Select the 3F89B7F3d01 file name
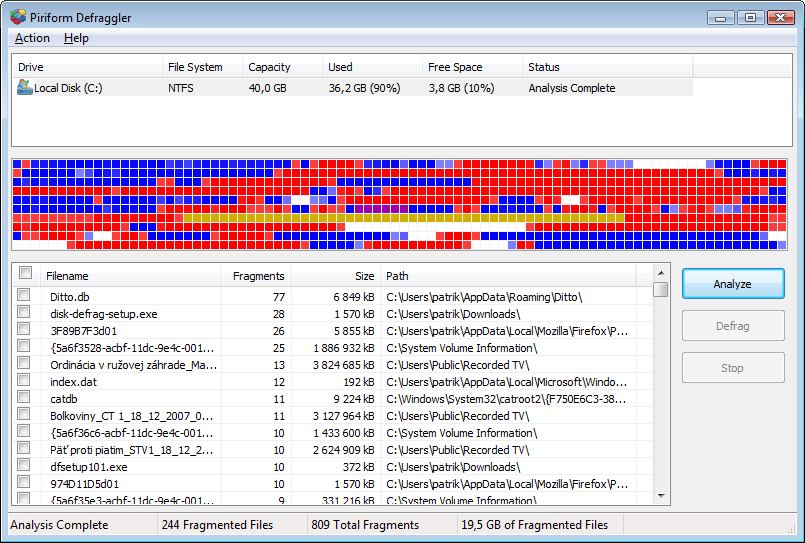The image size is (805, 543). point(84,331)
